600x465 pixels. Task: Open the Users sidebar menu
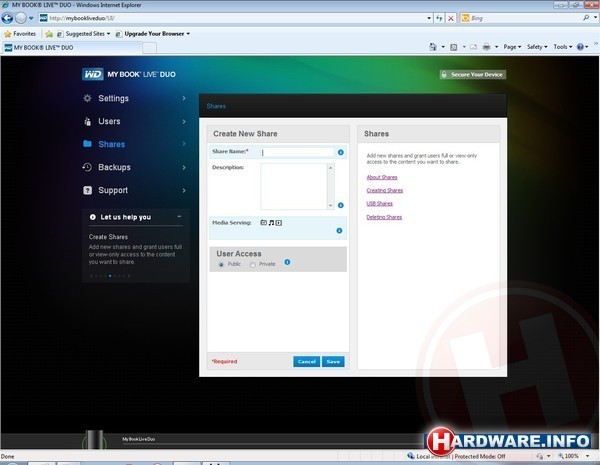coord(135,121)
